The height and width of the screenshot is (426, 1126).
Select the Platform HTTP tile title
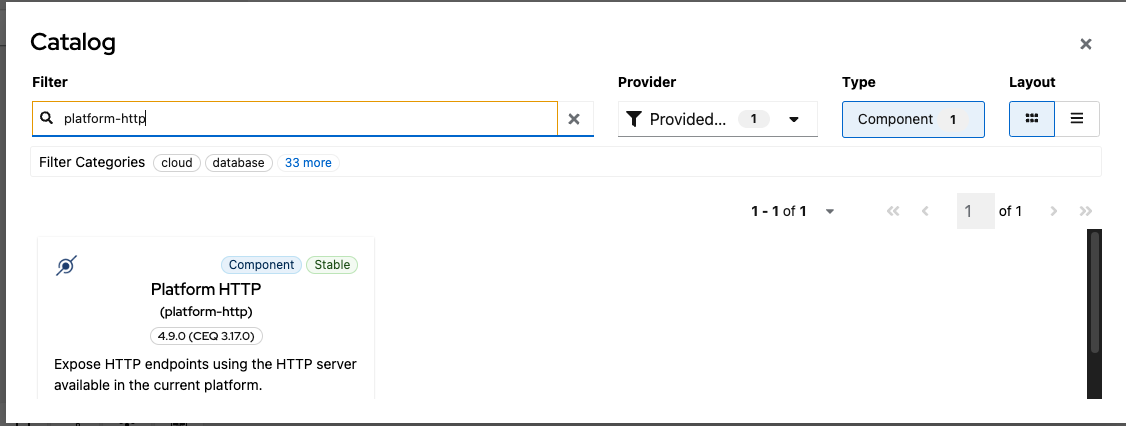(x=206, y=289)
